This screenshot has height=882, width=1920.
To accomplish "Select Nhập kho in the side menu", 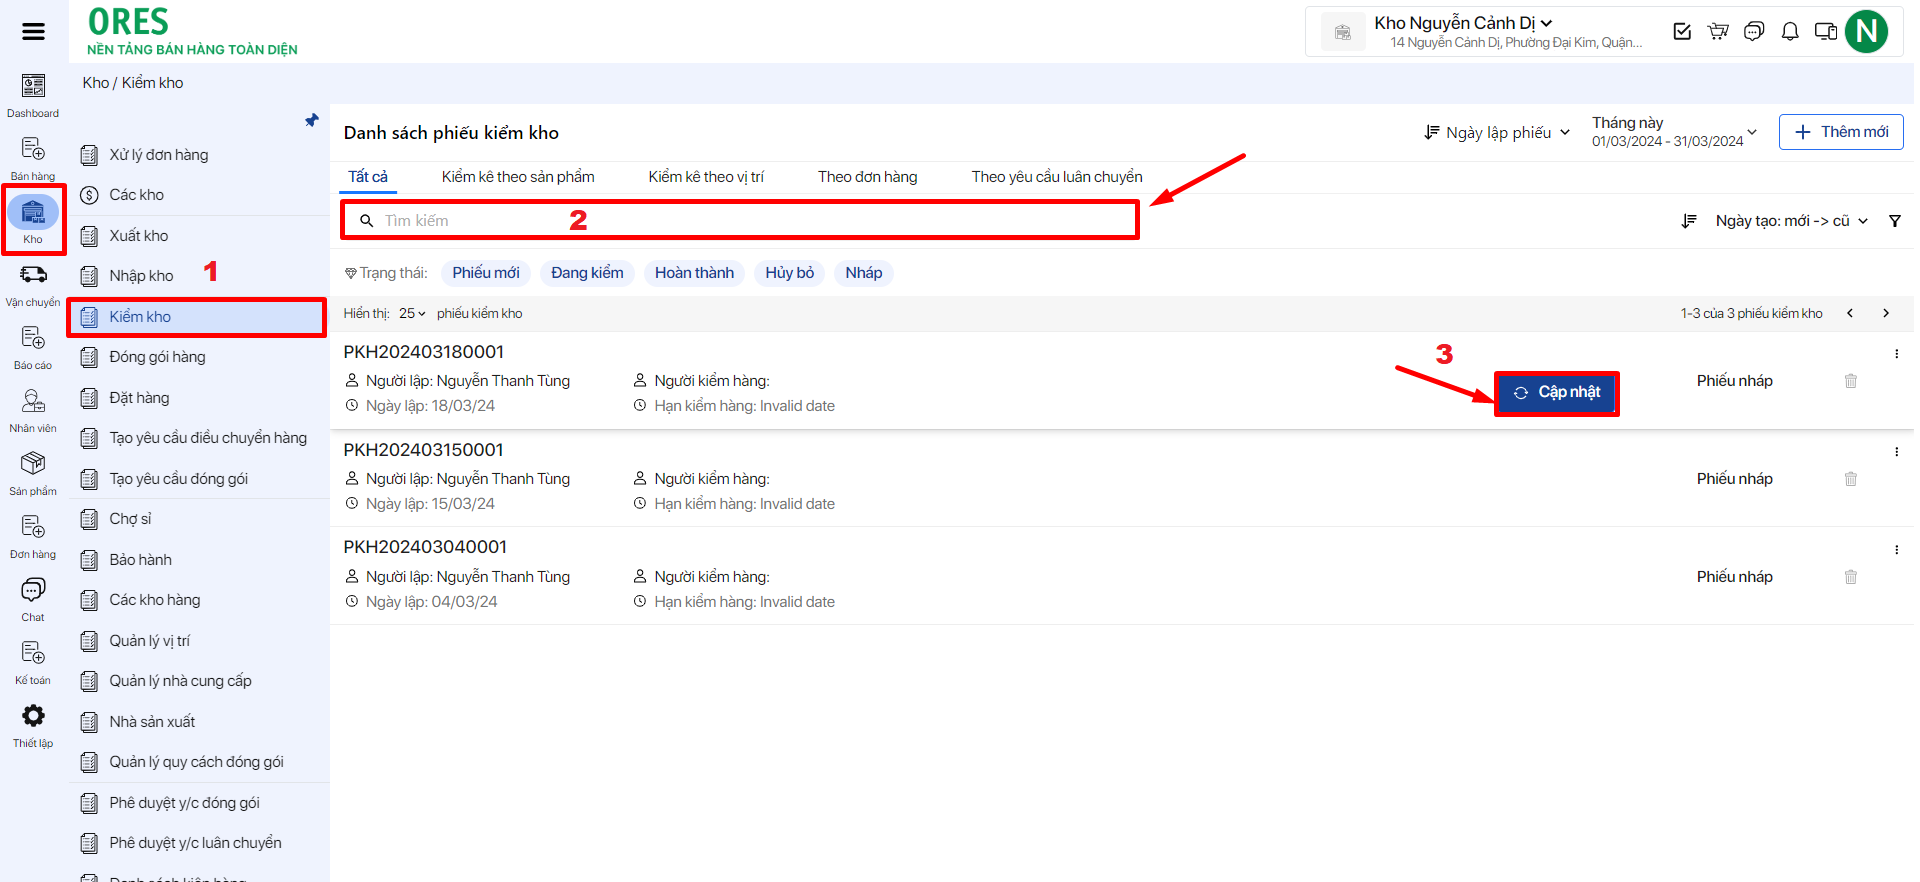I will point(141,276).
